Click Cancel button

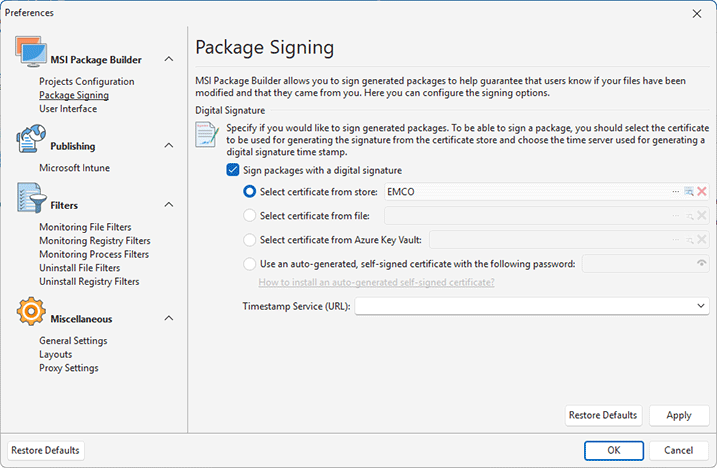tap(679, 451)
